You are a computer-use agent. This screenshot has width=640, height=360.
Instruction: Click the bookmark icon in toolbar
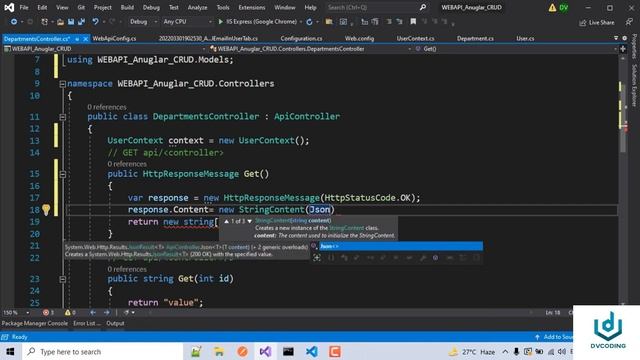pyautogui.click(x=413, y=22)
